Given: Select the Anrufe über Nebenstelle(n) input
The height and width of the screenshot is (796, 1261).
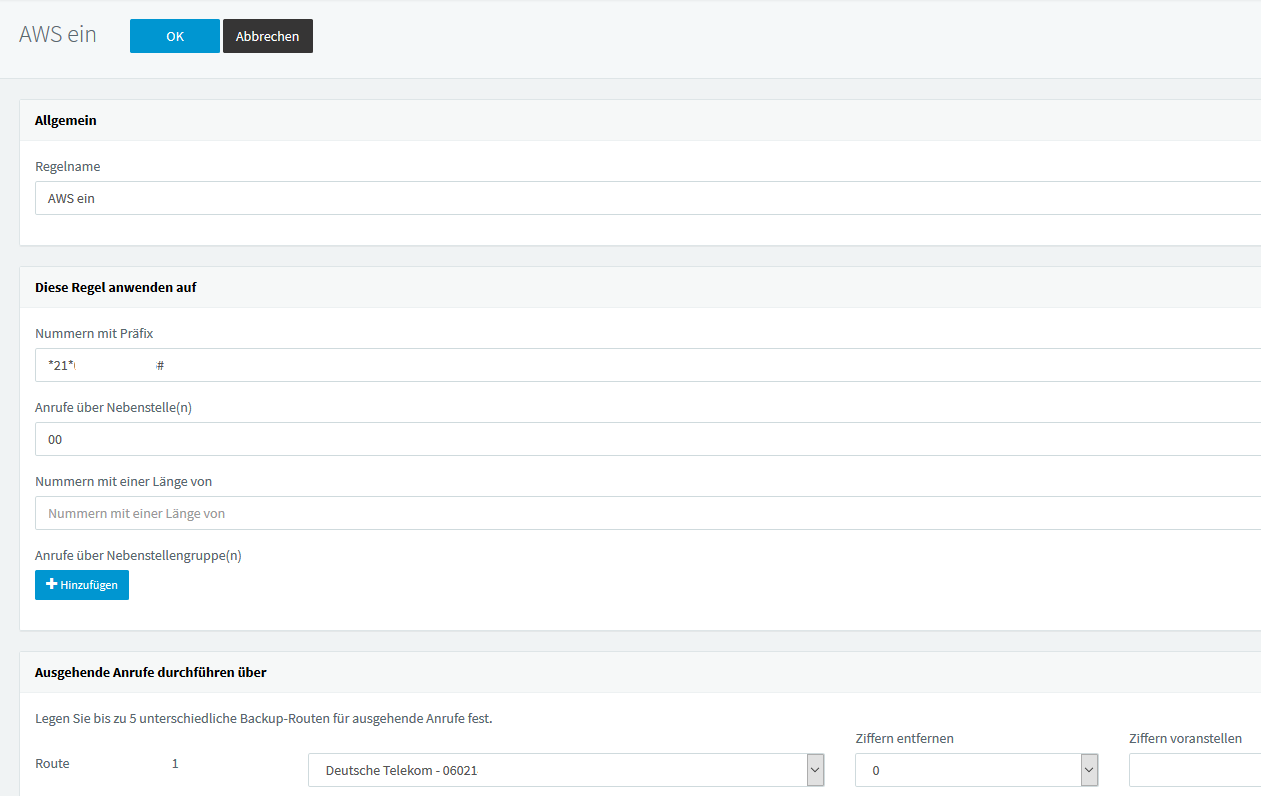Looking at the screenshot, I should tap(640, 439).
